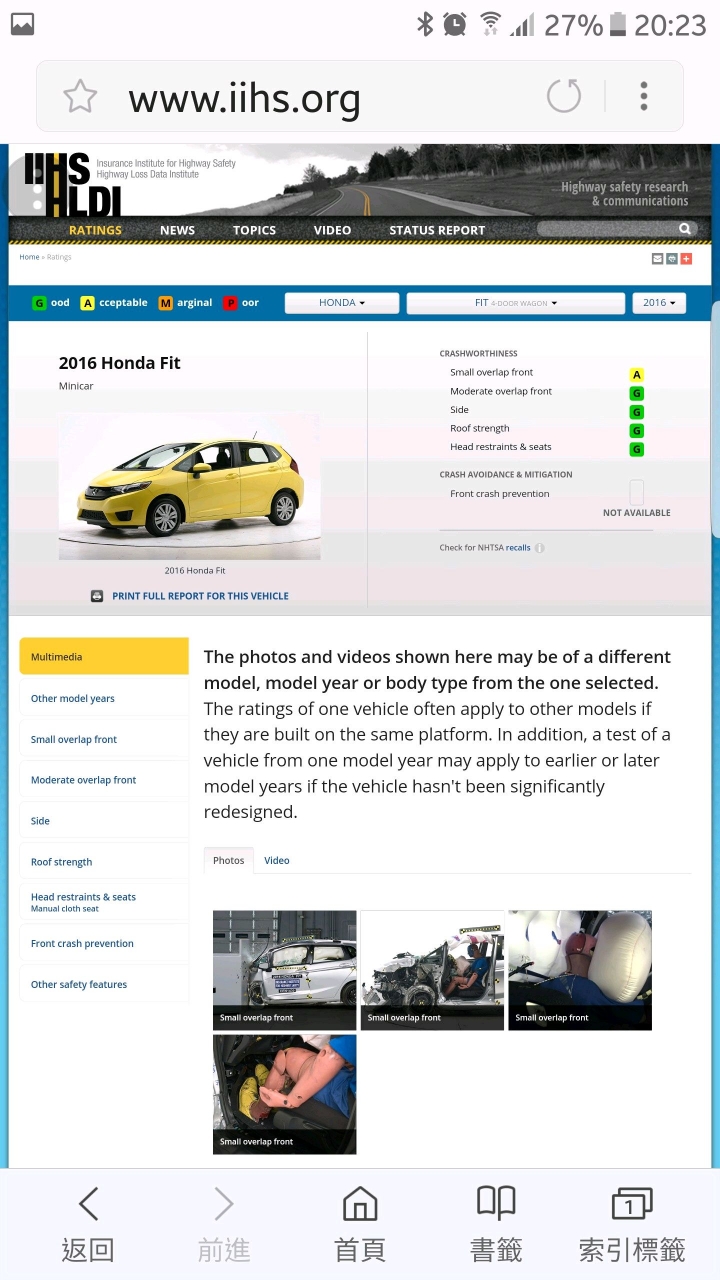Select Other model years in sidebar
This screenshot has width=720, height=1280.
(104, 698)
